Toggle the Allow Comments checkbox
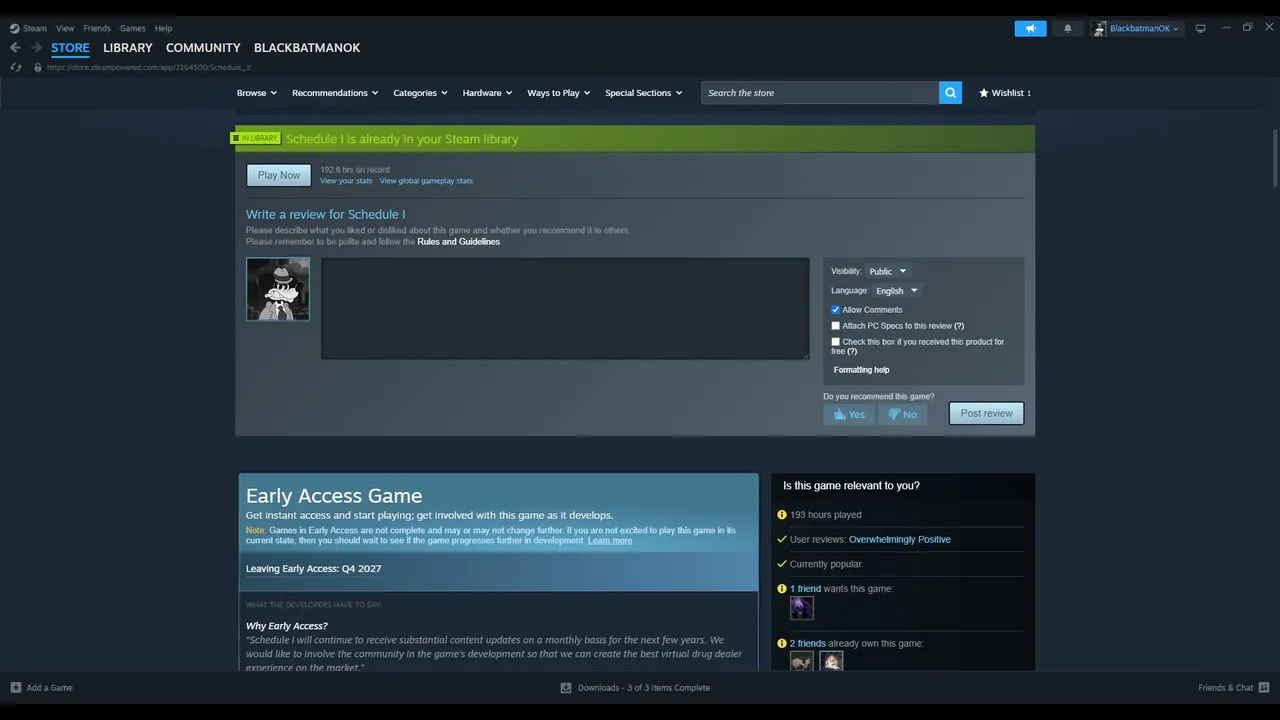Screen dimensions: 1280x720 pyautogui.click(x=836, y=310)
